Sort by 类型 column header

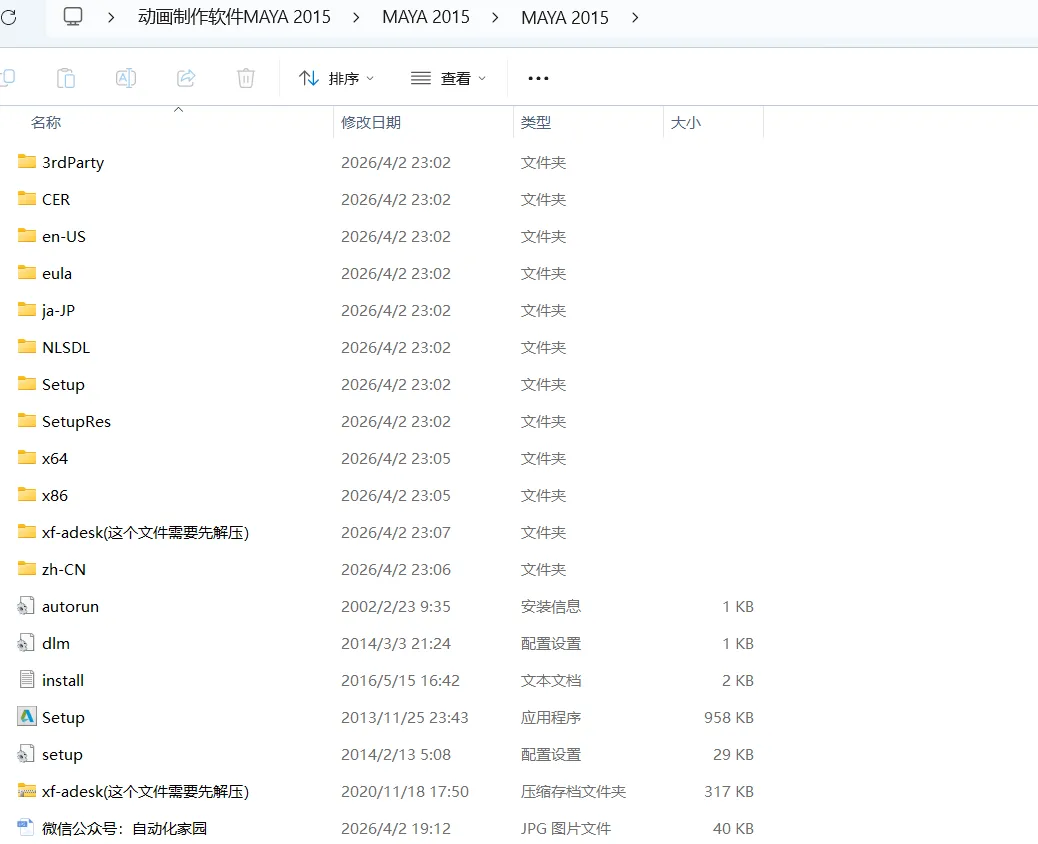pos(536,122)
